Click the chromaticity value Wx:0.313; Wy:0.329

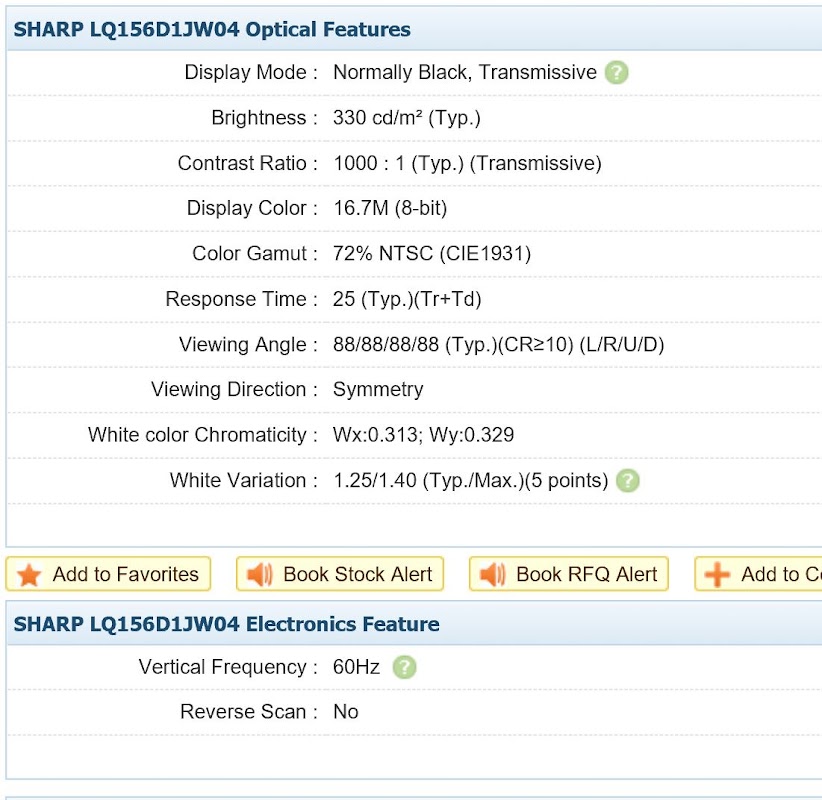tap(424, 435)
